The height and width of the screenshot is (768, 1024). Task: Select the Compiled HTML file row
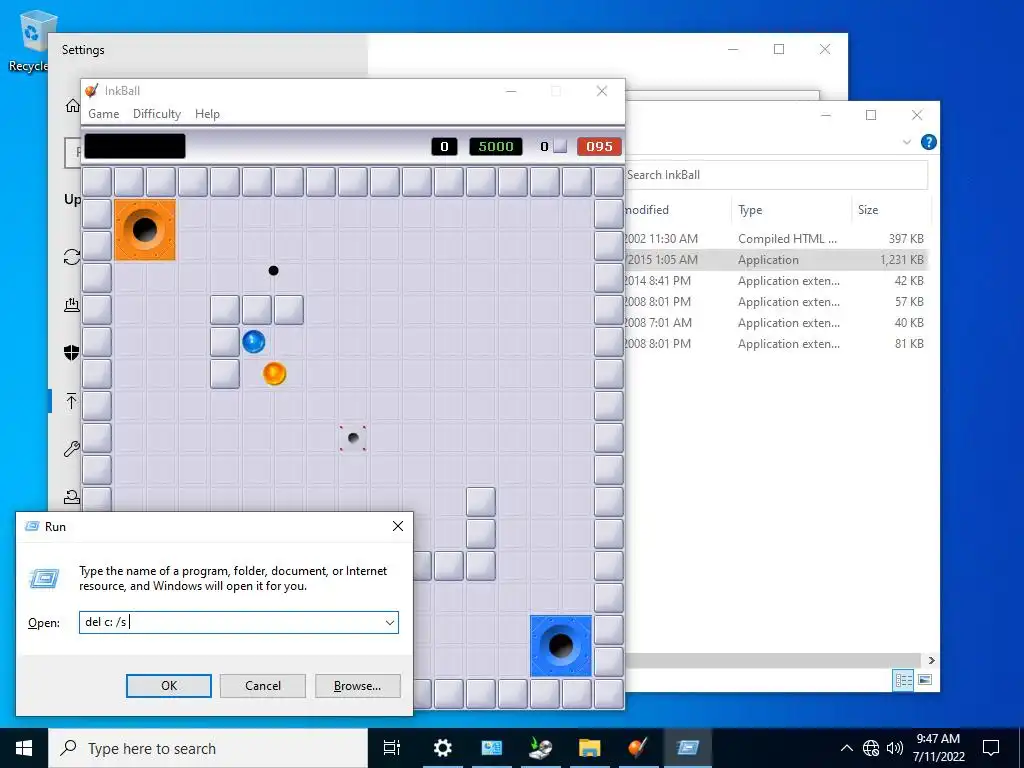(x=776, y=239)
